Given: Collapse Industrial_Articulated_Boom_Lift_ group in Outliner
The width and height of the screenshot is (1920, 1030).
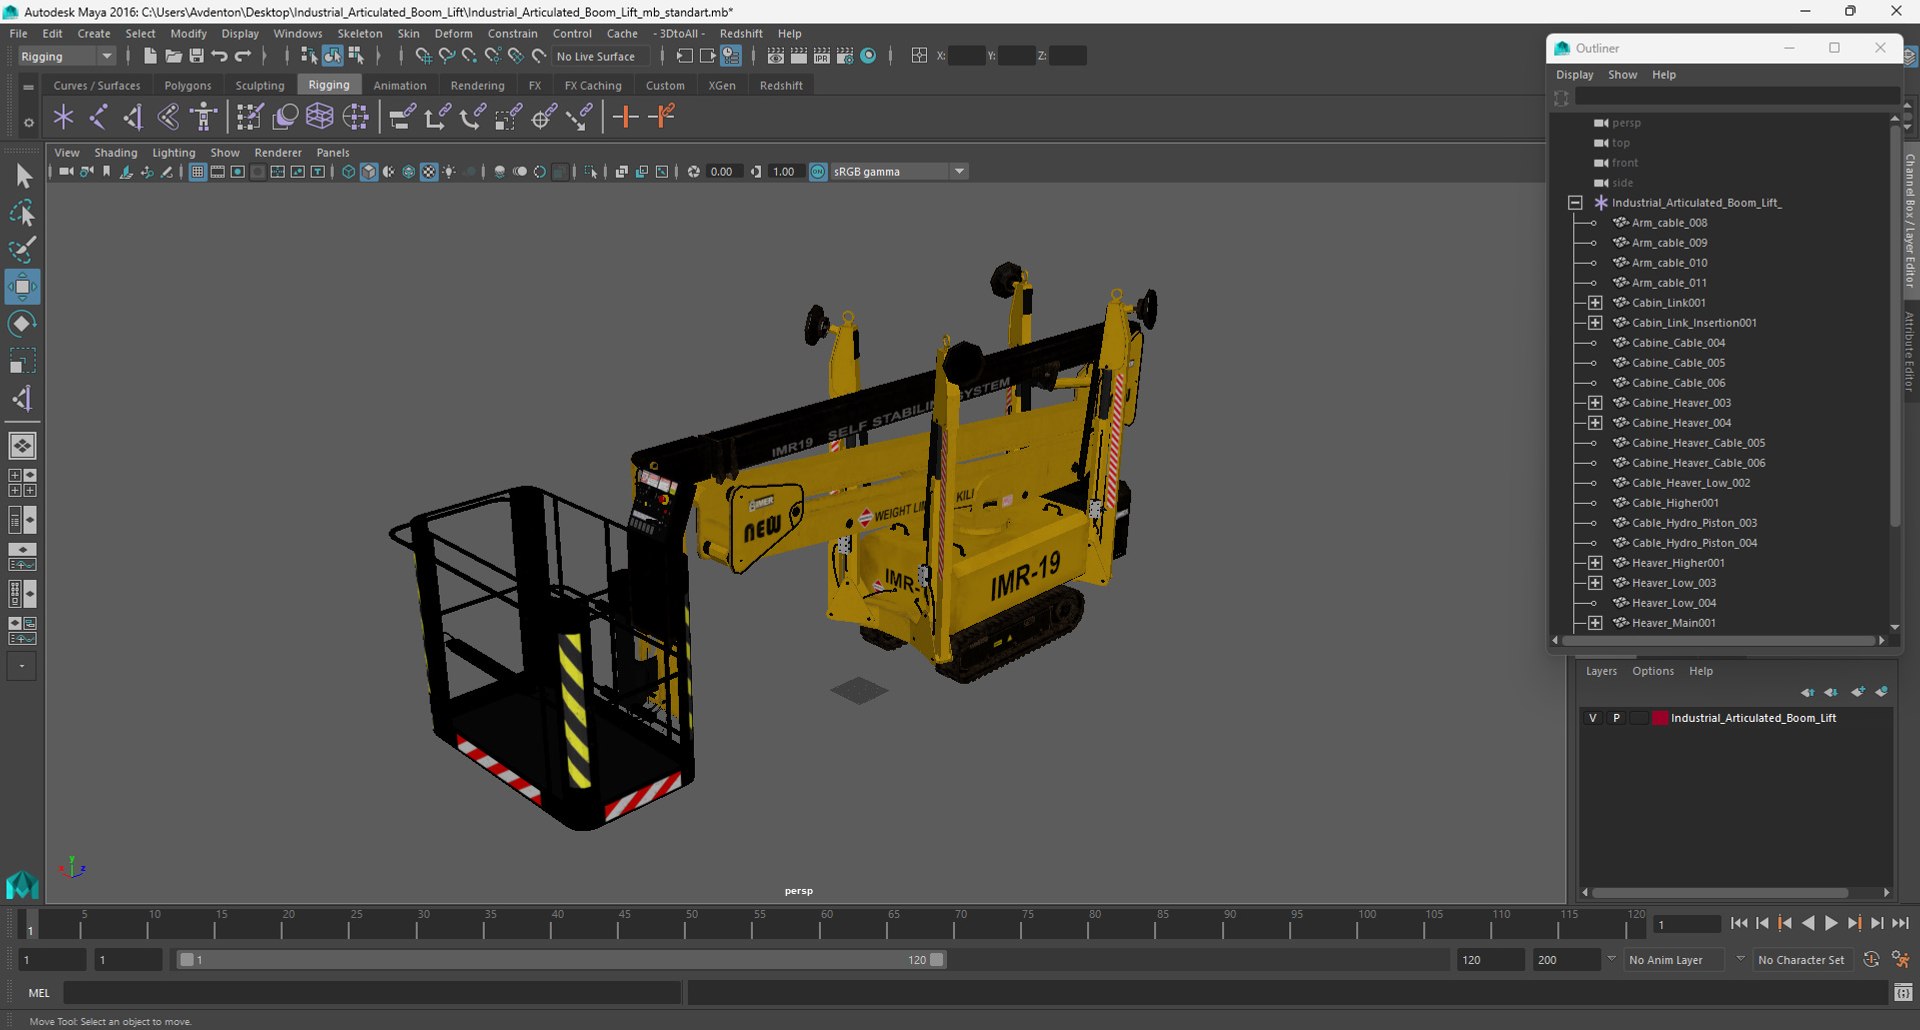Looking at the screenshot, I should 1575,203.
